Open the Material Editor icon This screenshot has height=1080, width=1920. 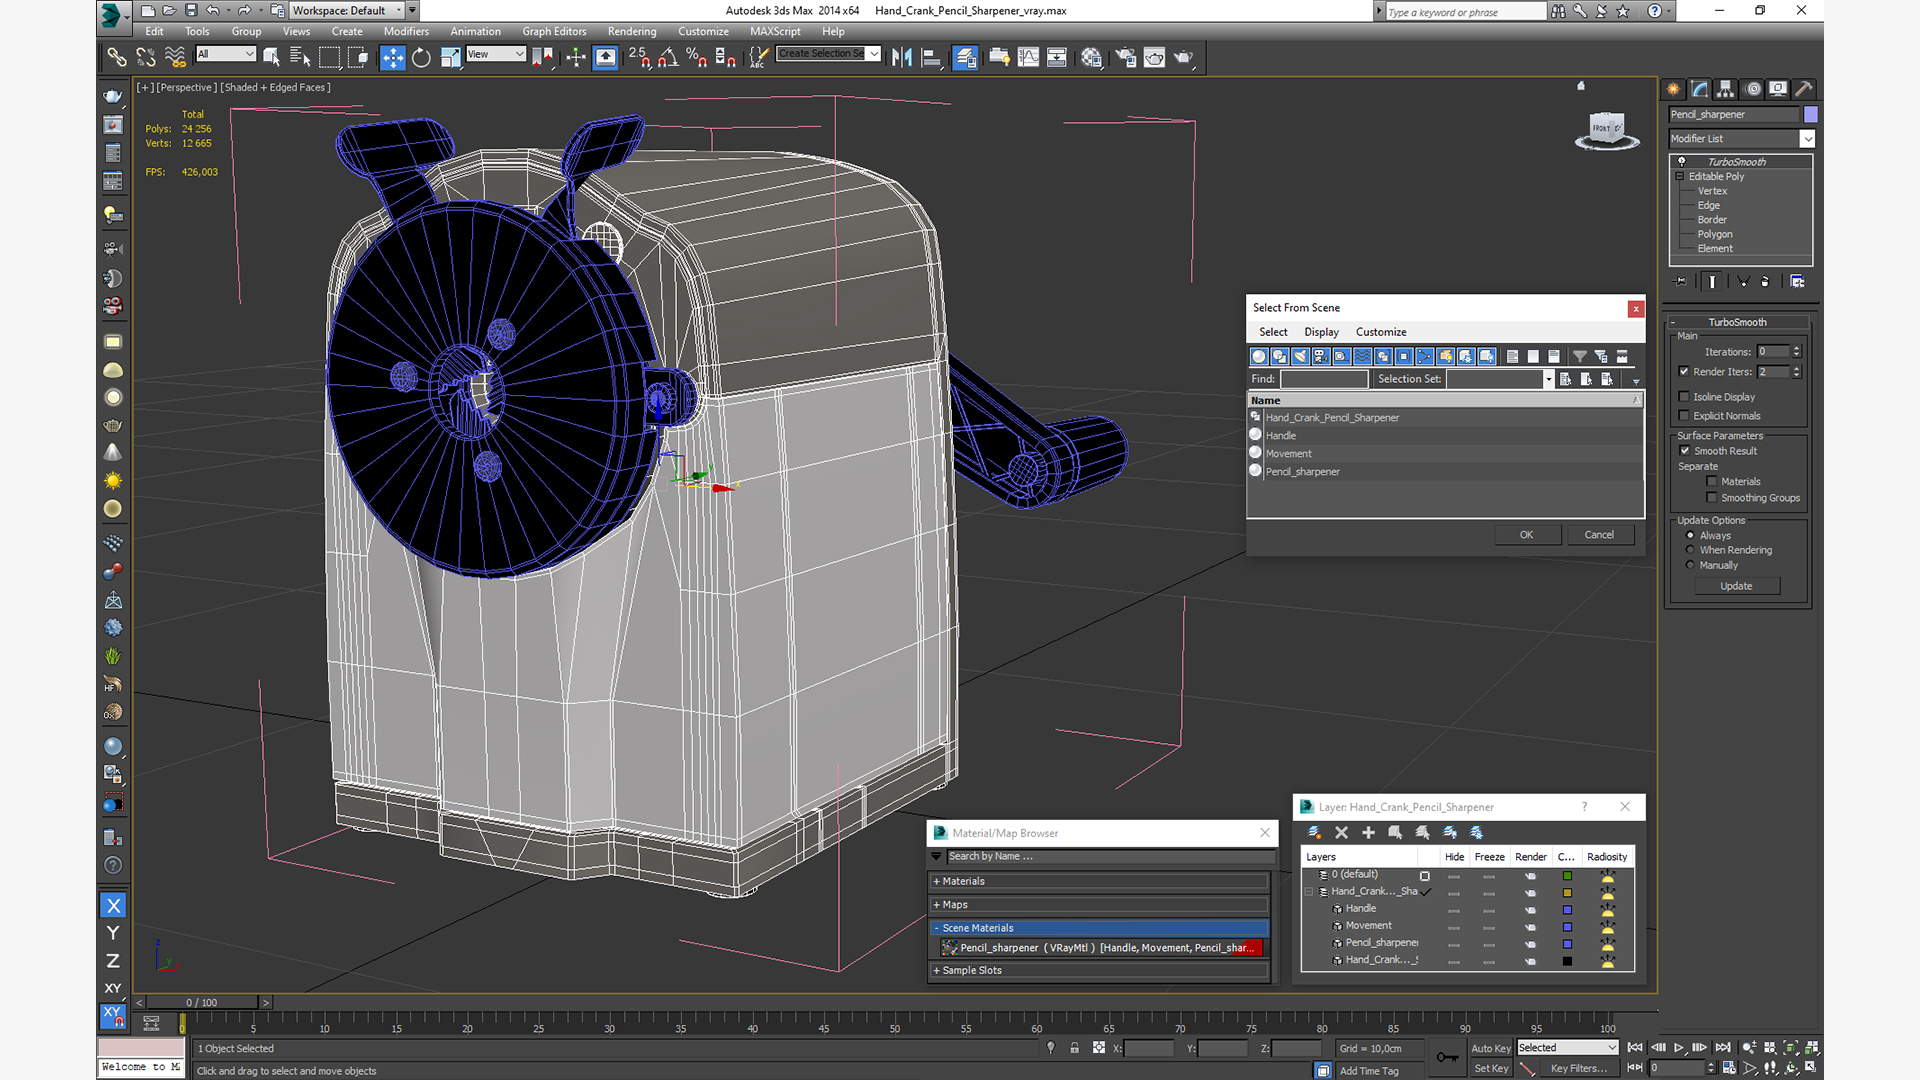[1091, 58]
